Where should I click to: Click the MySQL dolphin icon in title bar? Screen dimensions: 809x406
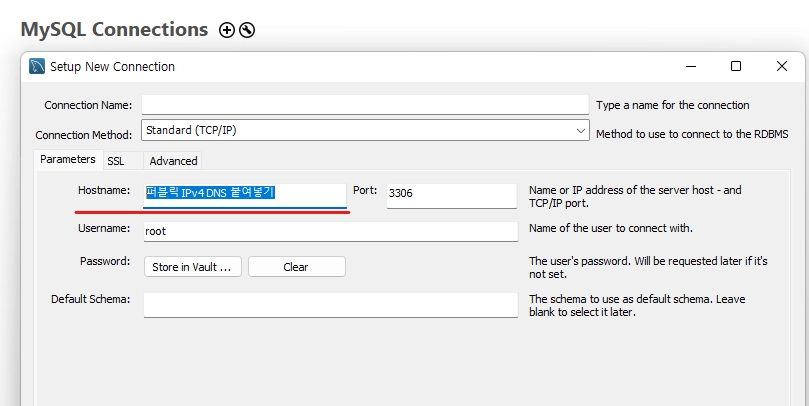coord(37,67)
